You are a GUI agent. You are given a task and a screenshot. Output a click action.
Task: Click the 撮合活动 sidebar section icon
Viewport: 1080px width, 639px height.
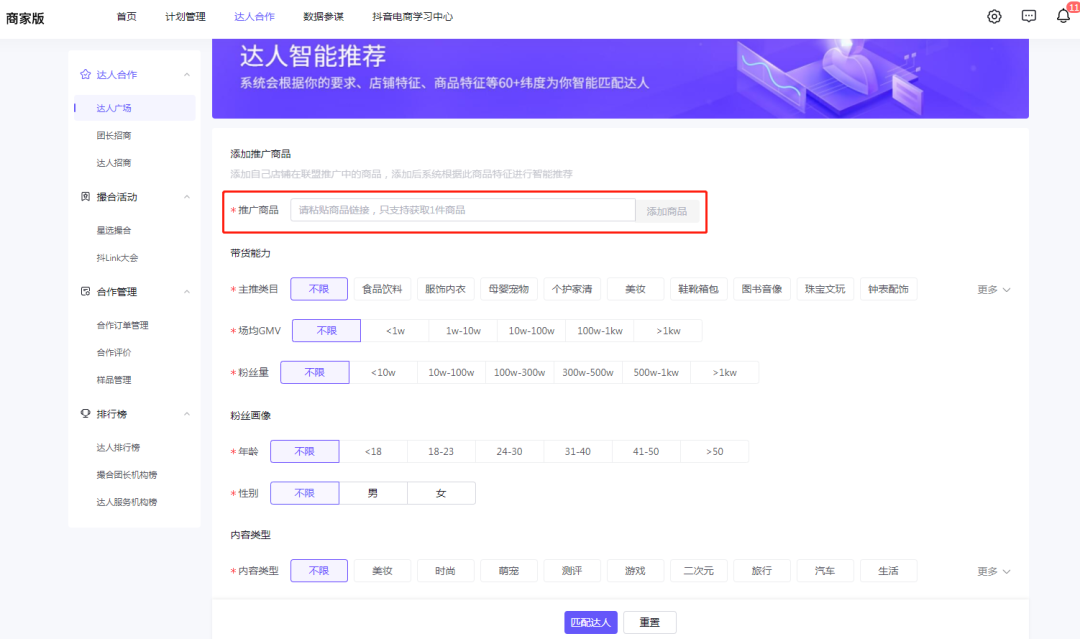click(x=85, y=197)
